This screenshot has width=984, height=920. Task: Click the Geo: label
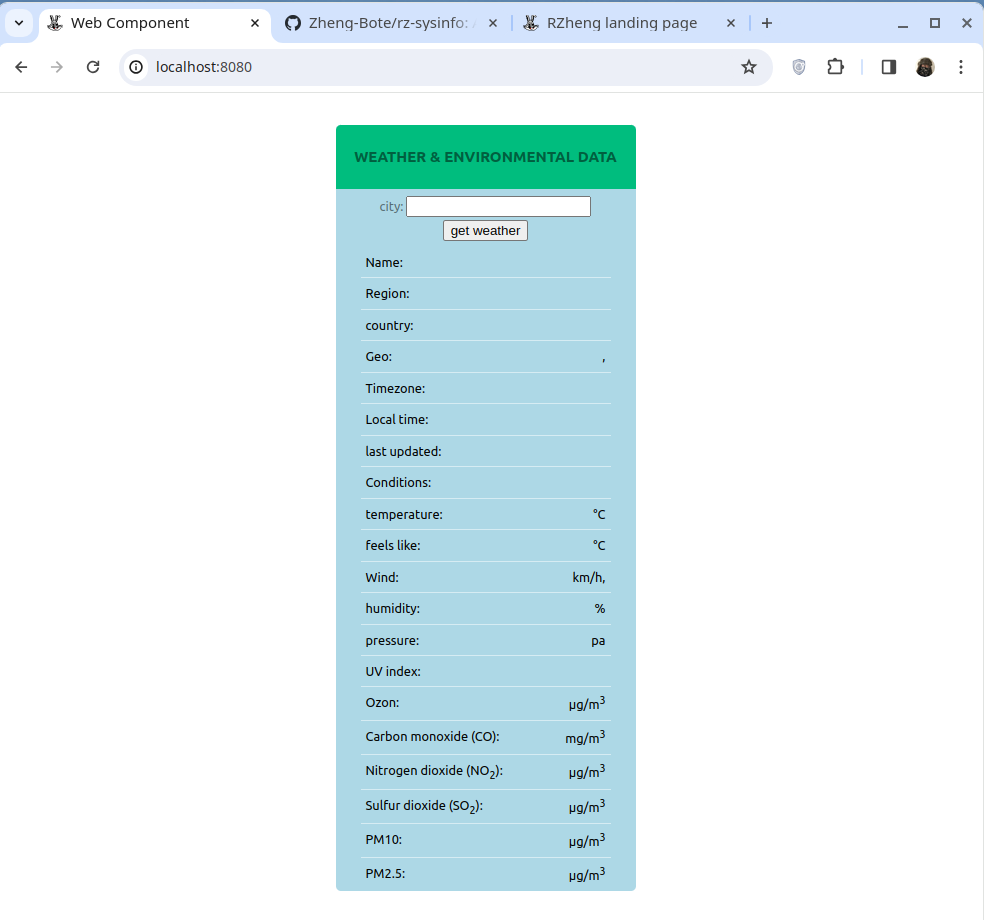[378, 357]
